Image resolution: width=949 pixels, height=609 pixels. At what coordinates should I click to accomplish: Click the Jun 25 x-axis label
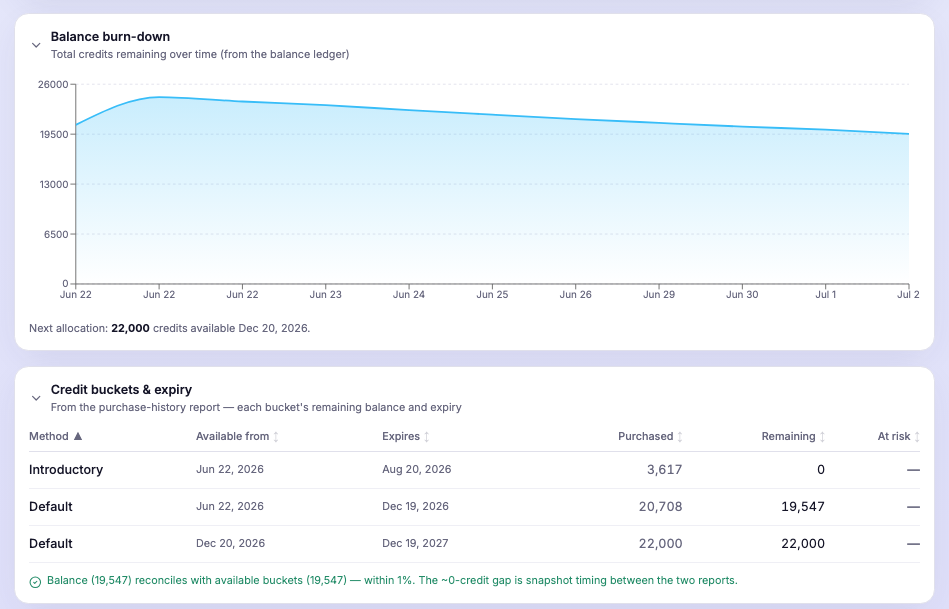492,294
